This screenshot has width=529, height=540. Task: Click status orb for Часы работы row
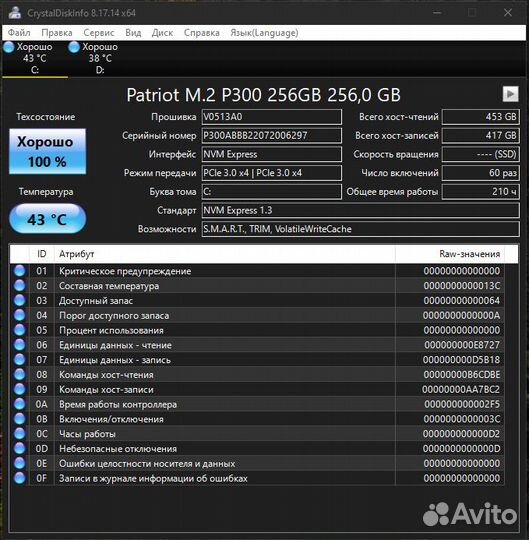(x=20, y=434)
